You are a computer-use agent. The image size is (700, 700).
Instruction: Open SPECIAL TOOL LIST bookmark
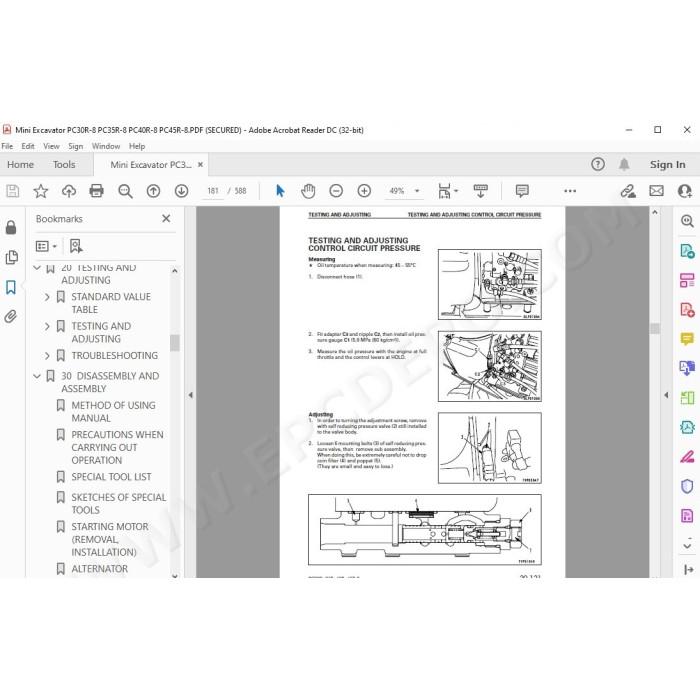pos(111,477)
